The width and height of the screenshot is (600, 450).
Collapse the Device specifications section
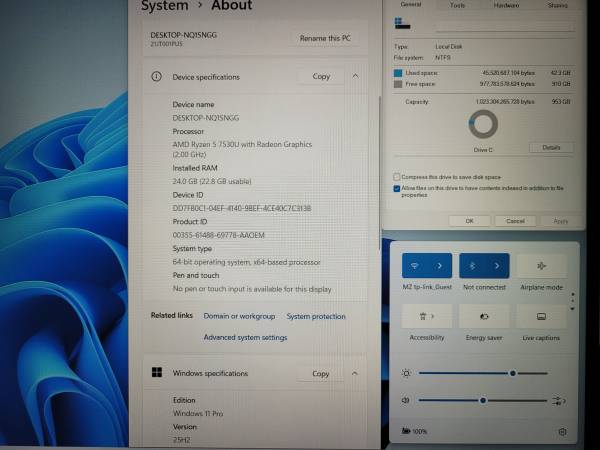pyautogui.click(x=355, y=76)
